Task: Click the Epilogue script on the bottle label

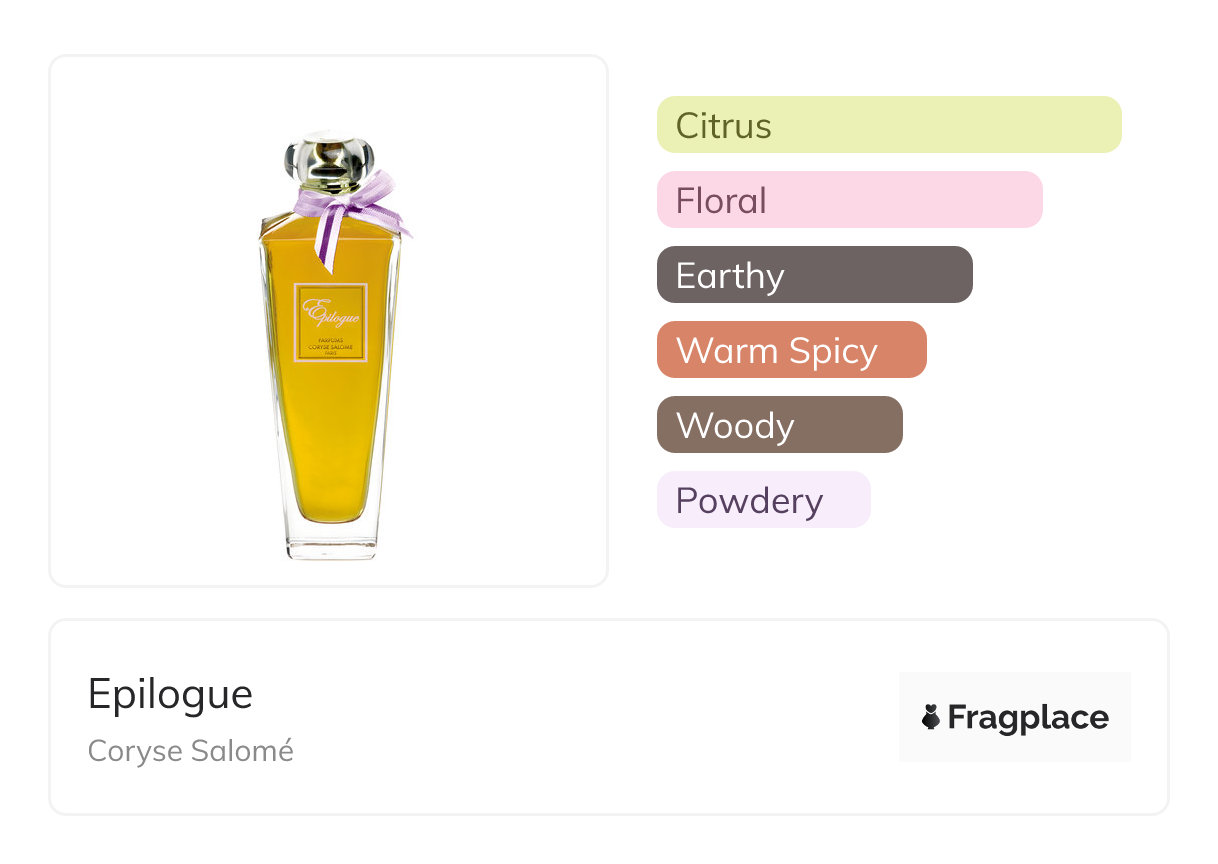Action: point(330,313)
